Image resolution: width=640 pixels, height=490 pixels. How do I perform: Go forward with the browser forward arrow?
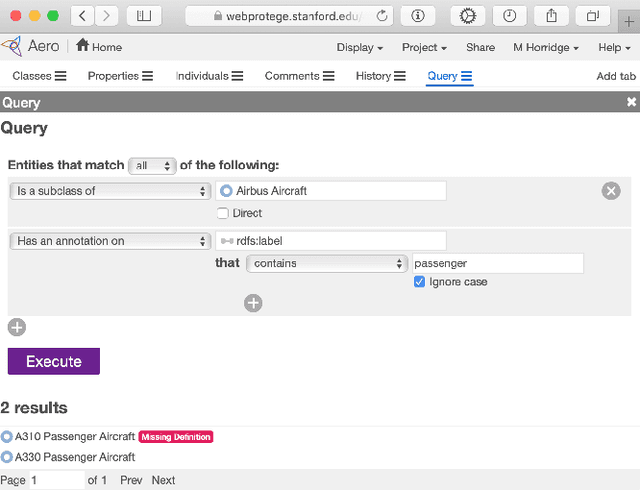tap(107, 16)
